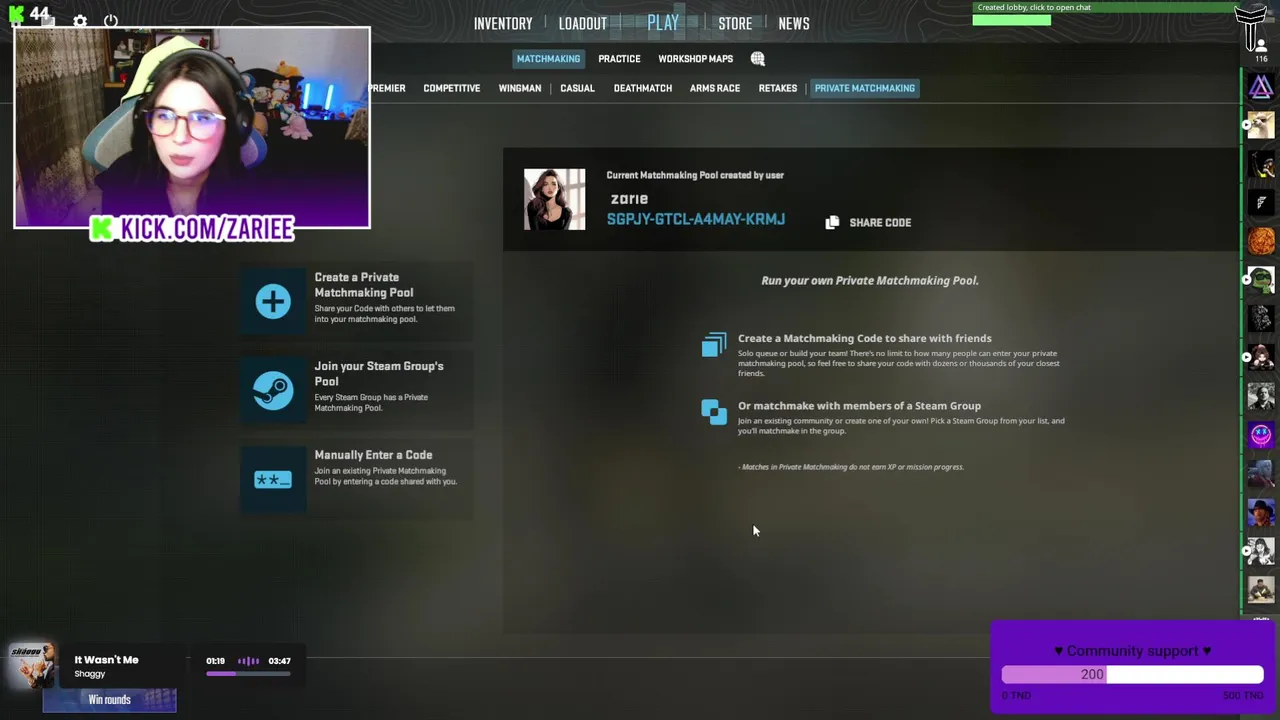Switch to the Workshop Maps tab
Viewport: 1280px width, 720px height.
click(696, 59)
